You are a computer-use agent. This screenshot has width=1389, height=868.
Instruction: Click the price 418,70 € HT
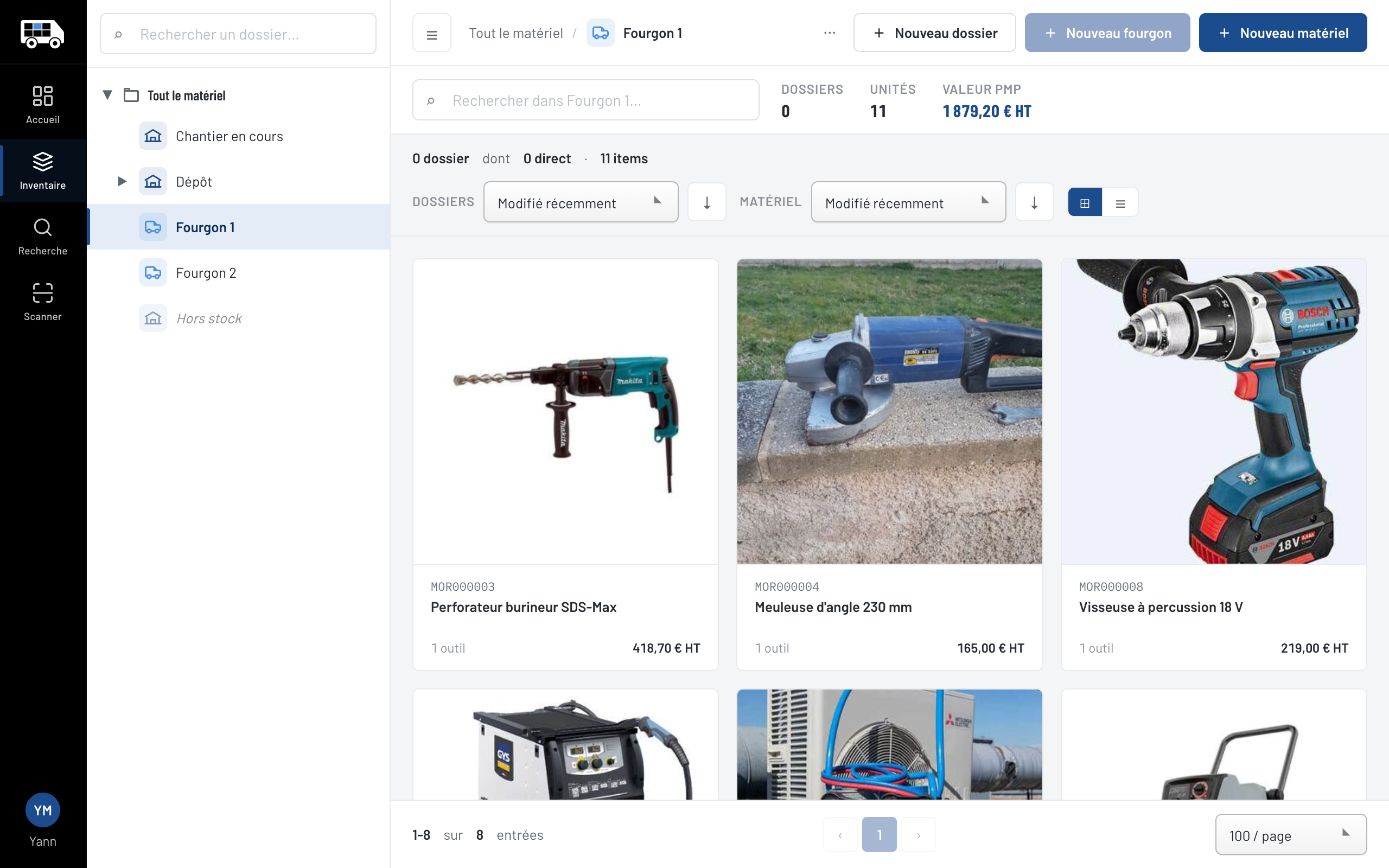click(666, 648)
